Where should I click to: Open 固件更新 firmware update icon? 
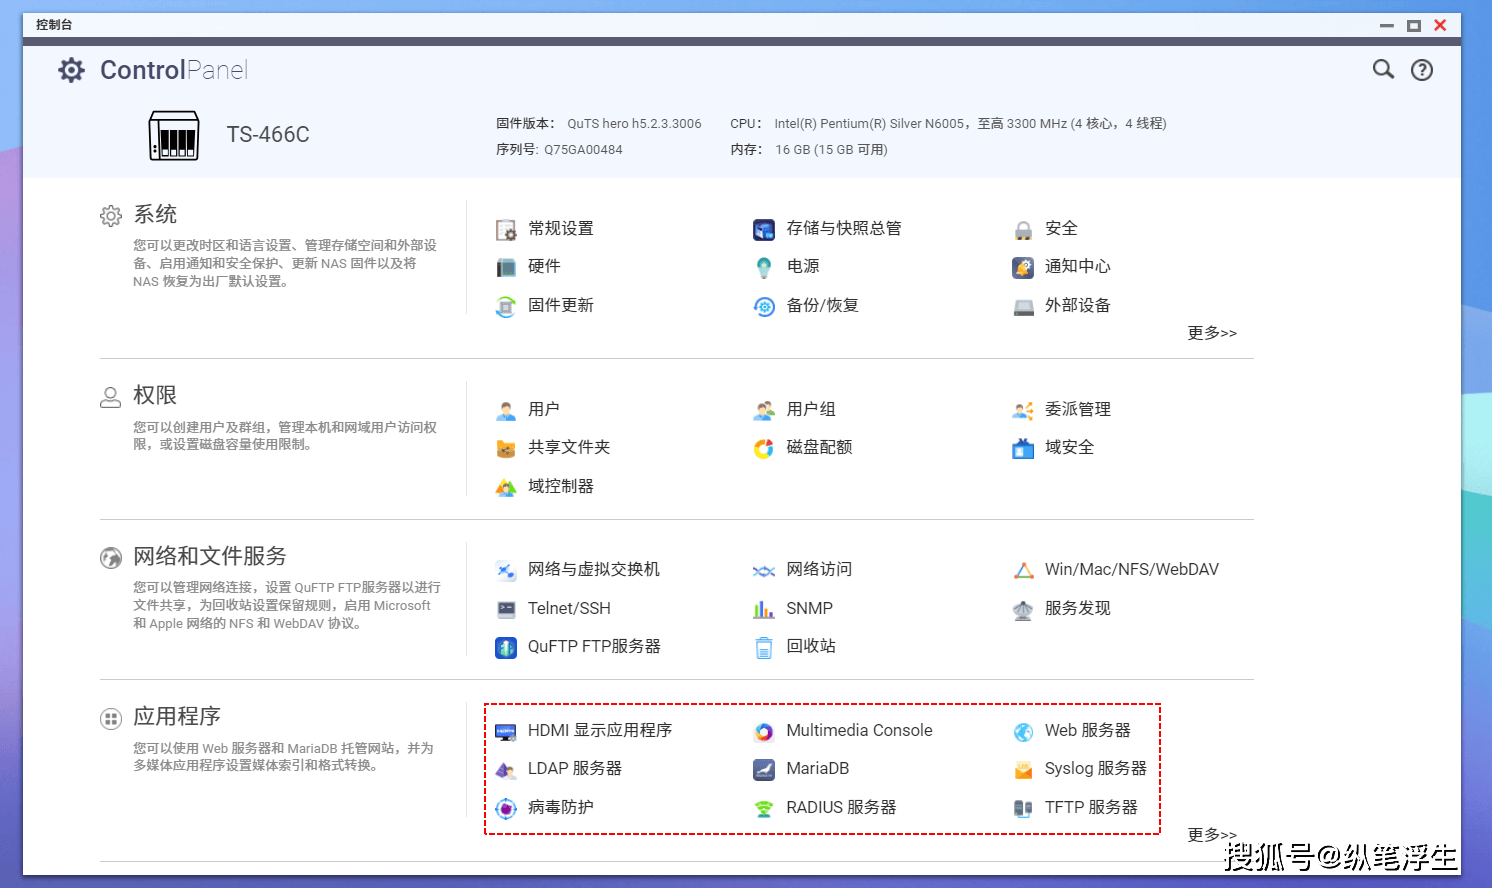point(506,306)
